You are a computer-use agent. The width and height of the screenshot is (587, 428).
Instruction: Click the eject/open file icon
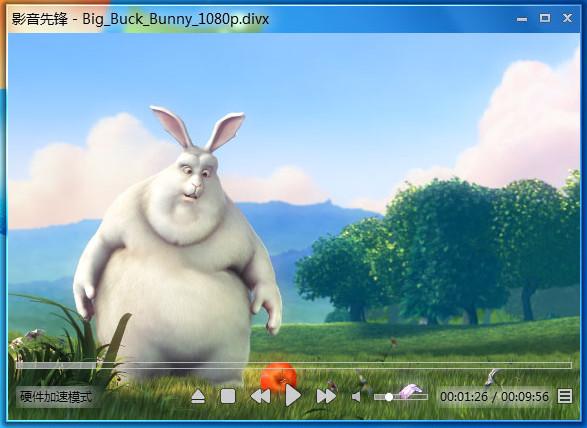(198, 397)
